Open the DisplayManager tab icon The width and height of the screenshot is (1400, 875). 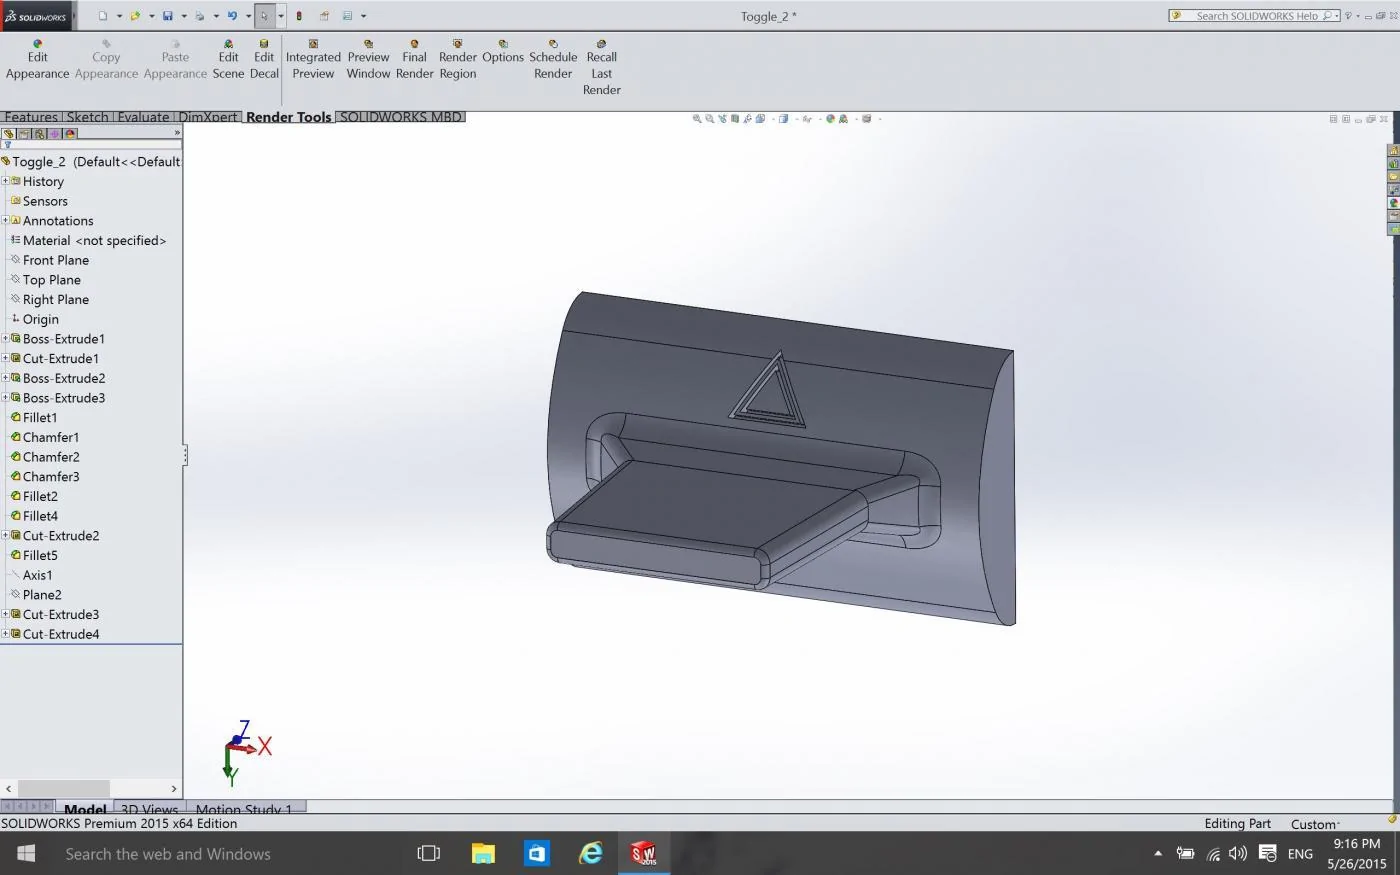coord(70,133)
